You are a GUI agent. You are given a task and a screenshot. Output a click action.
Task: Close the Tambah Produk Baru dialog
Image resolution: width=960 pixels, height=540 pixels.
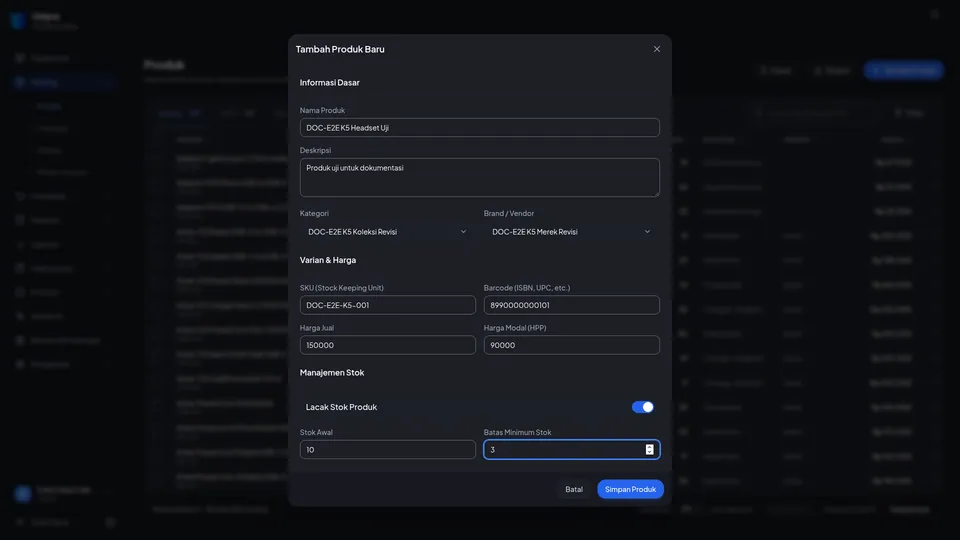[656, 49]
